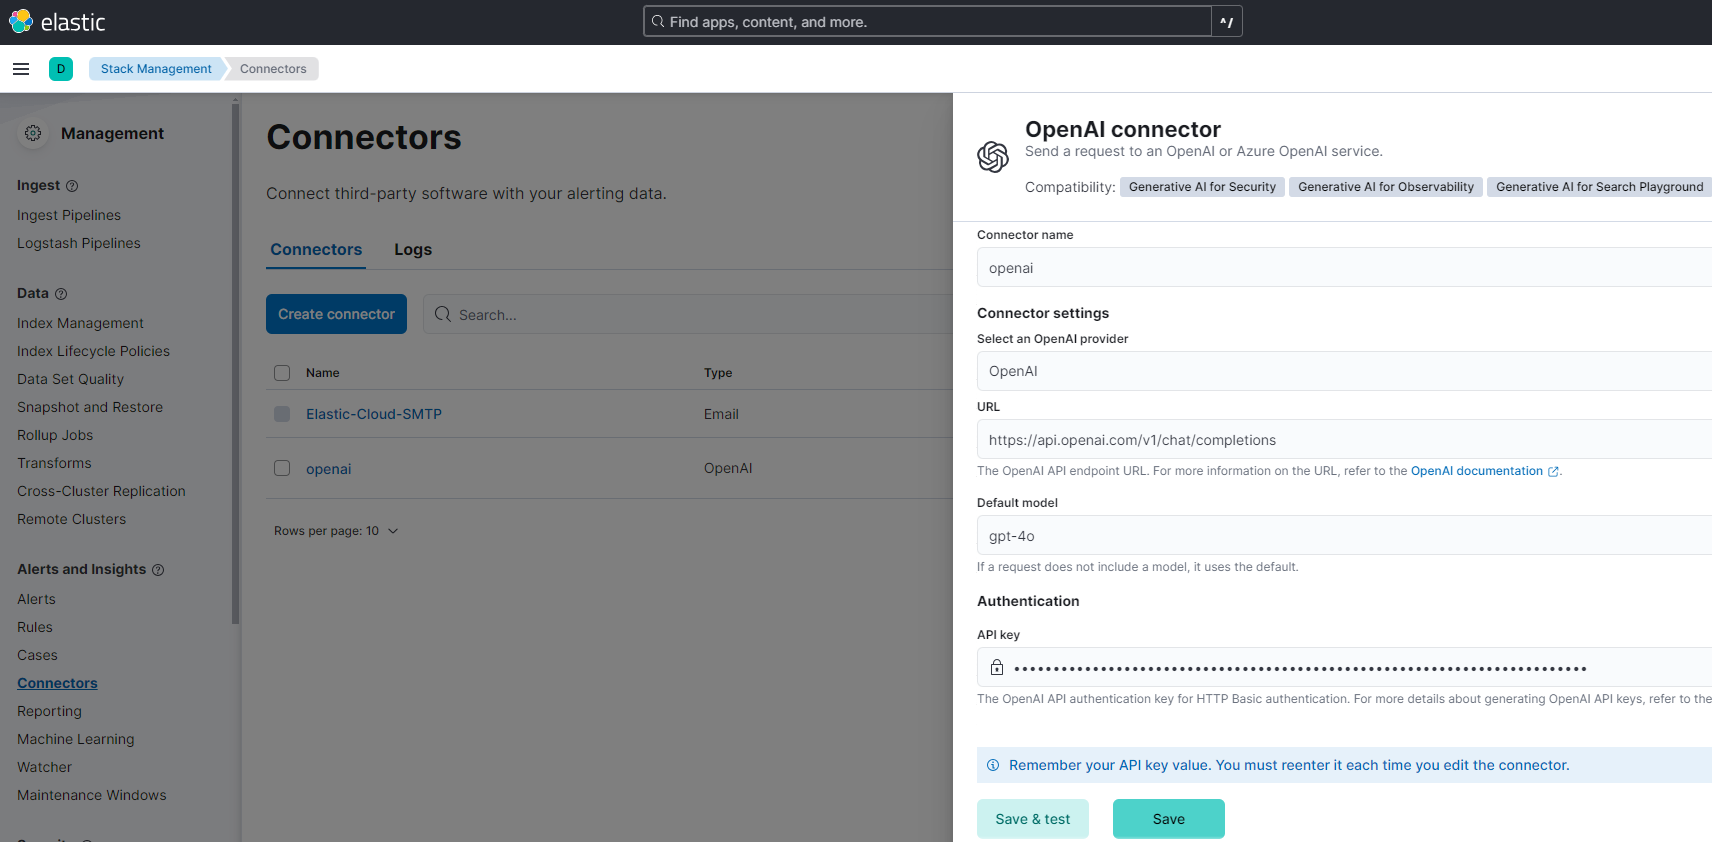Open the Rows per page dropdown
Viewport: 1712px width, 842px height.
(x=336, y=531)
